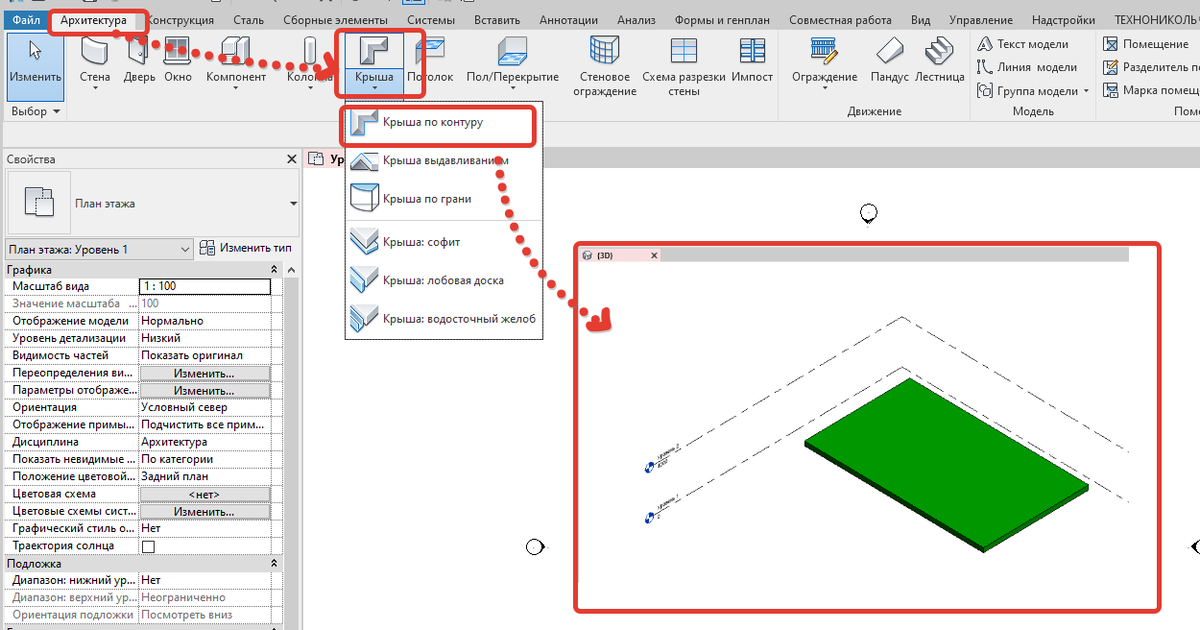Select Разделитель помещений tool
This screenshot has height=630, width=1200.
coord(1150,67)
